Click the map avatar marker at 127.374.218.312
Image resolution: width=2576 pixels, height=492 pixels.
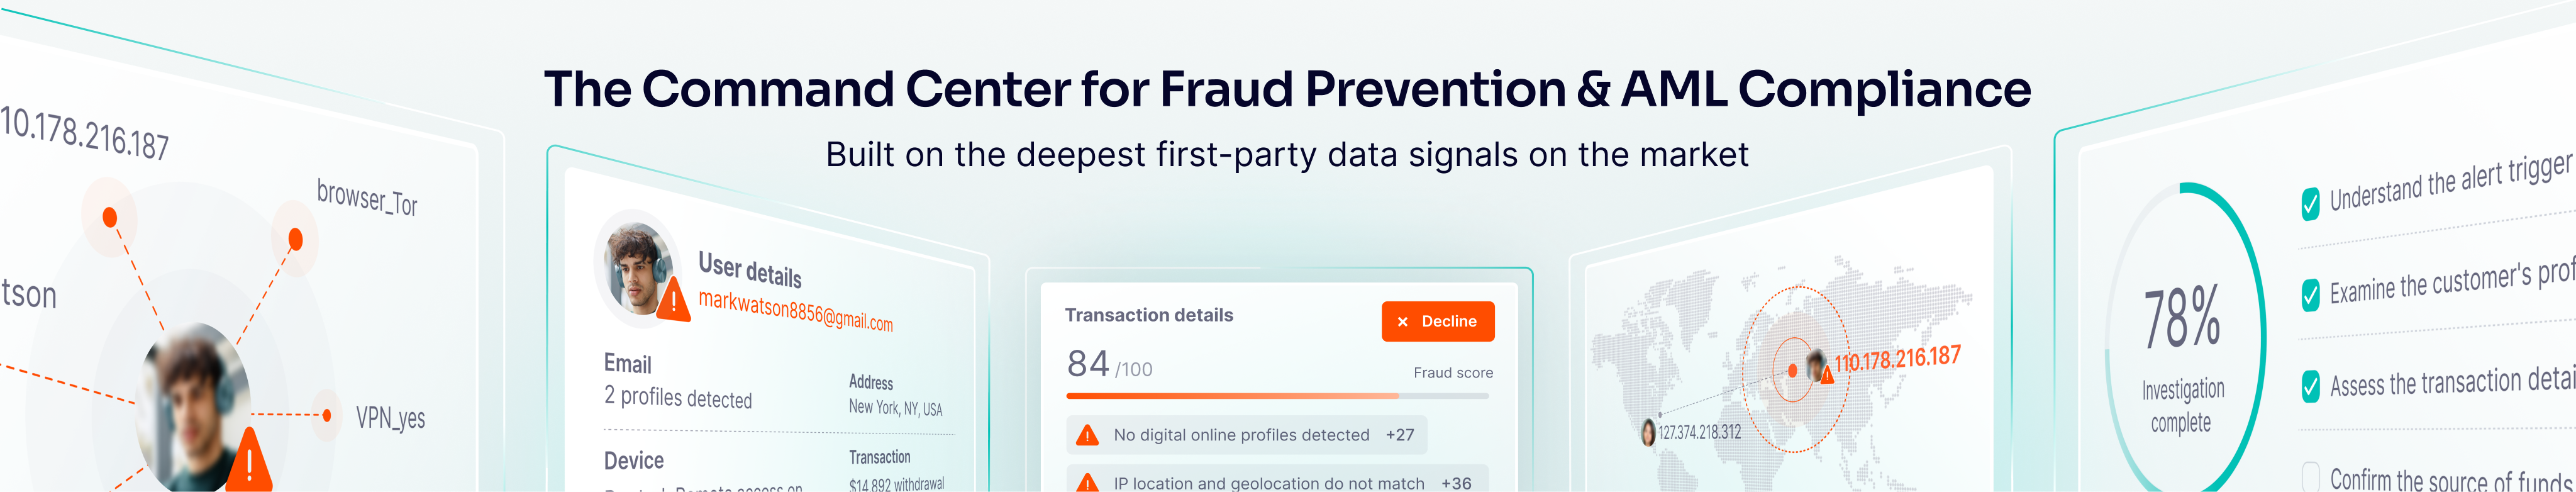(x=1648, y=433)
